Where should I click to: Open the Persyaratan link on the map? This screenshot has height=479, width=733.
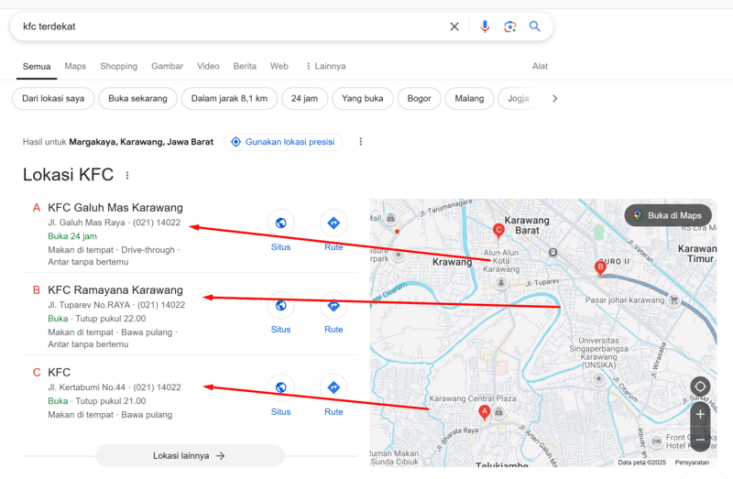click(x=691, y=462)
